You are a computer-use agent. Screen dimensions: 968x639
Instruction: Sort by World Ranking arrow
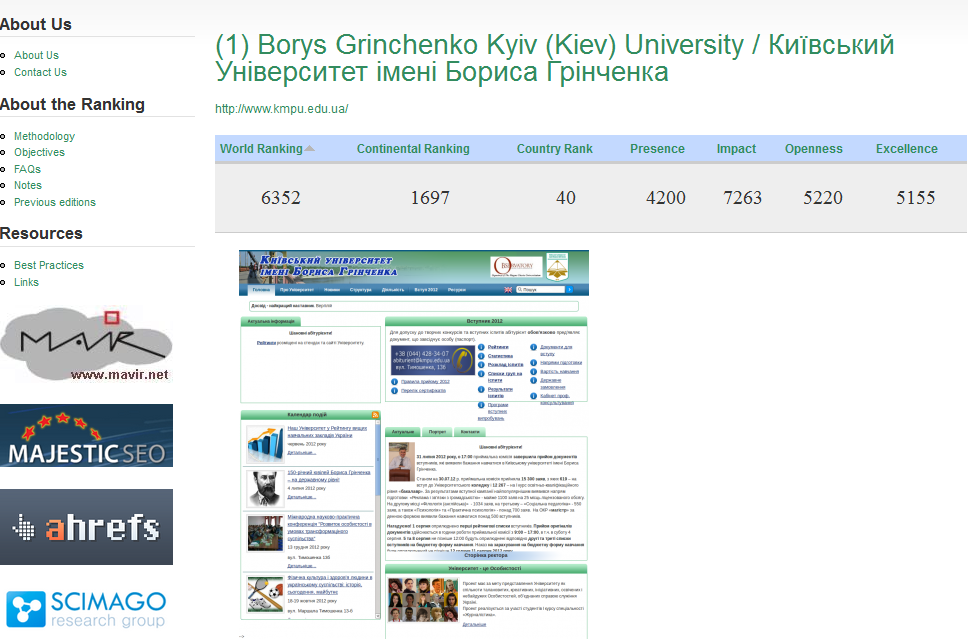pyautogui.click(x=310, y=149)
